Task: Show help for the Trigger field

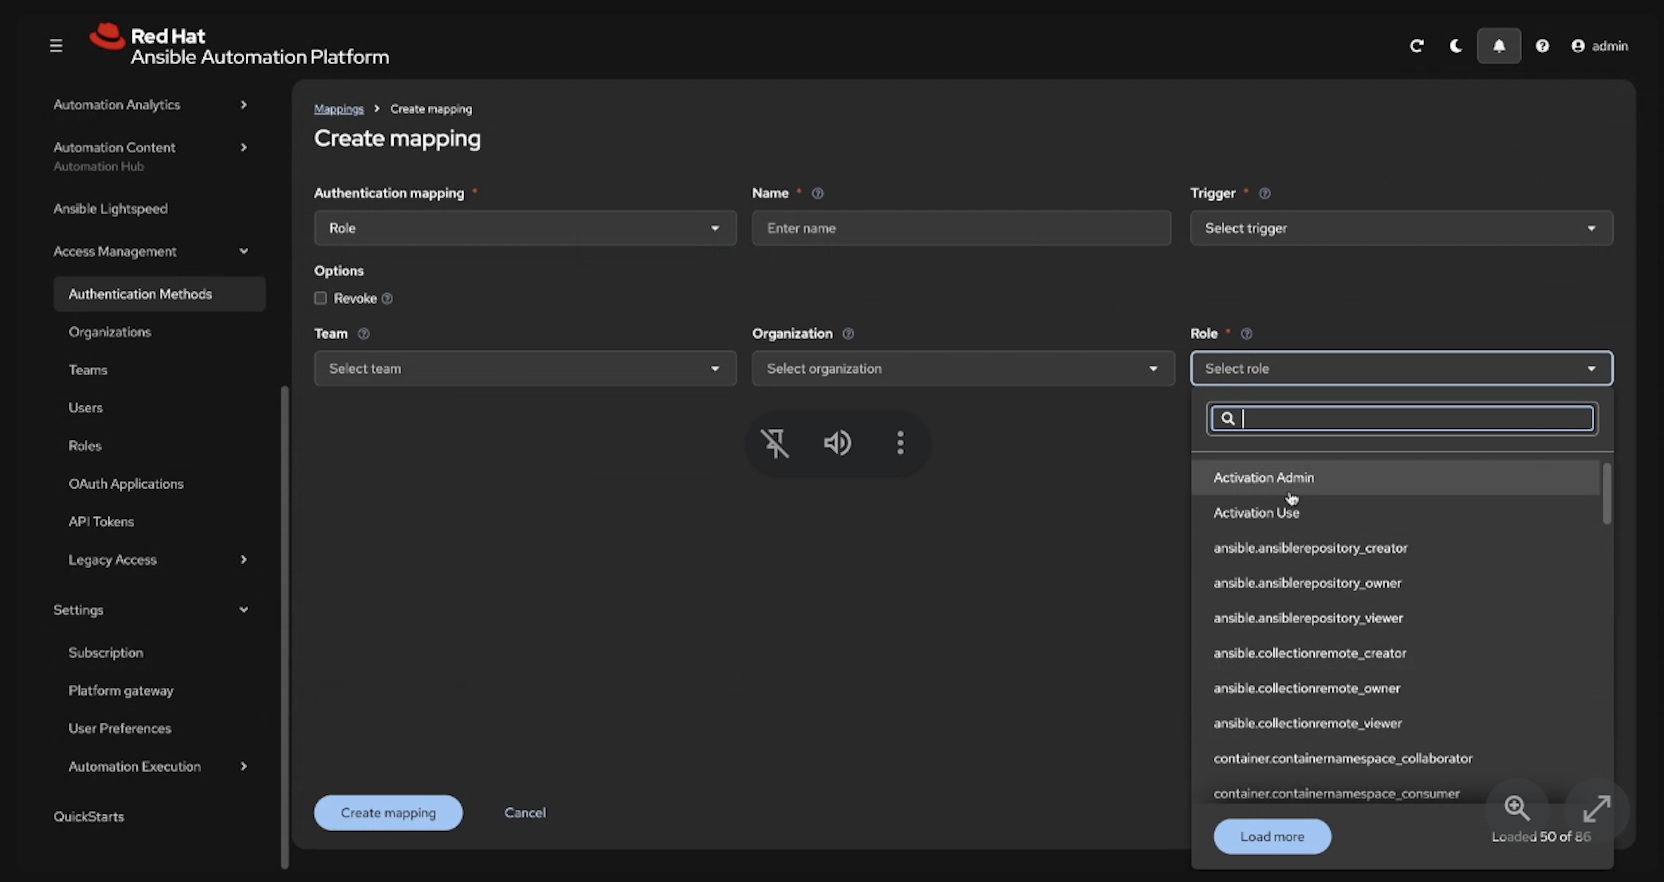Action: [x=1265, y=193]
